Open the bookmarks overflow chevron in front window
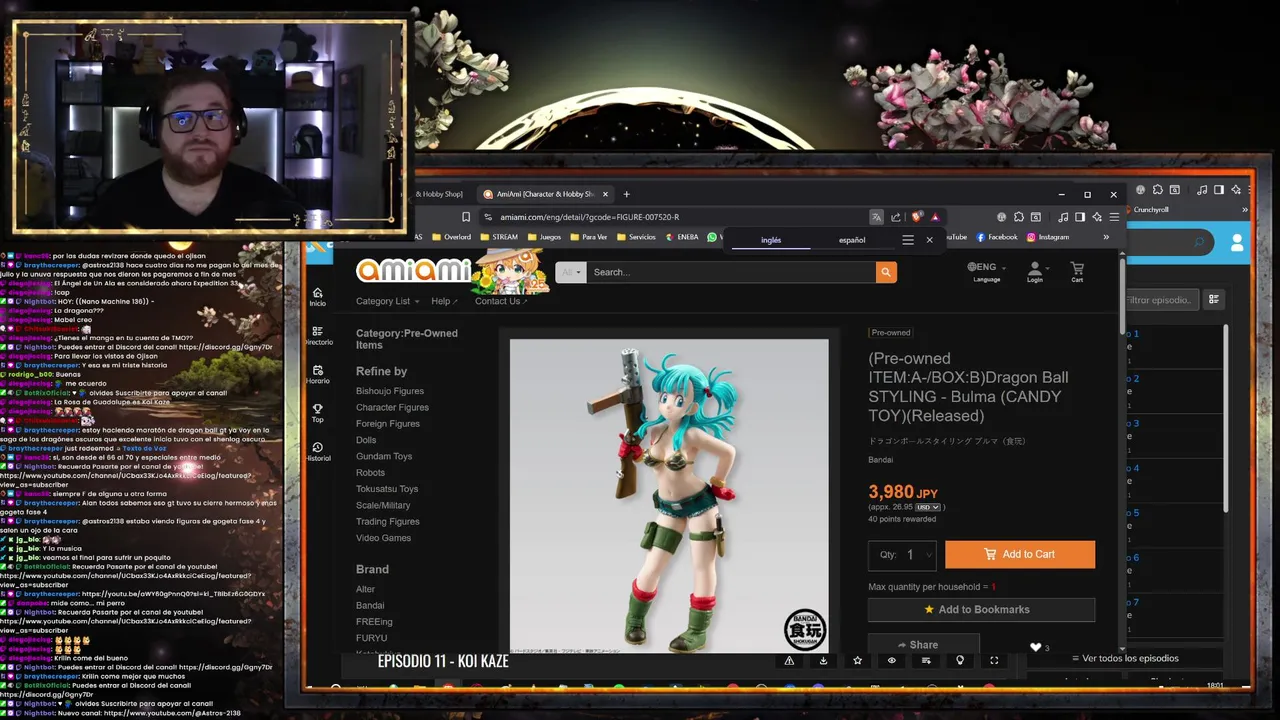Image resolution: width=1280 pixels, height=720 pixels. coord(1106,237)
